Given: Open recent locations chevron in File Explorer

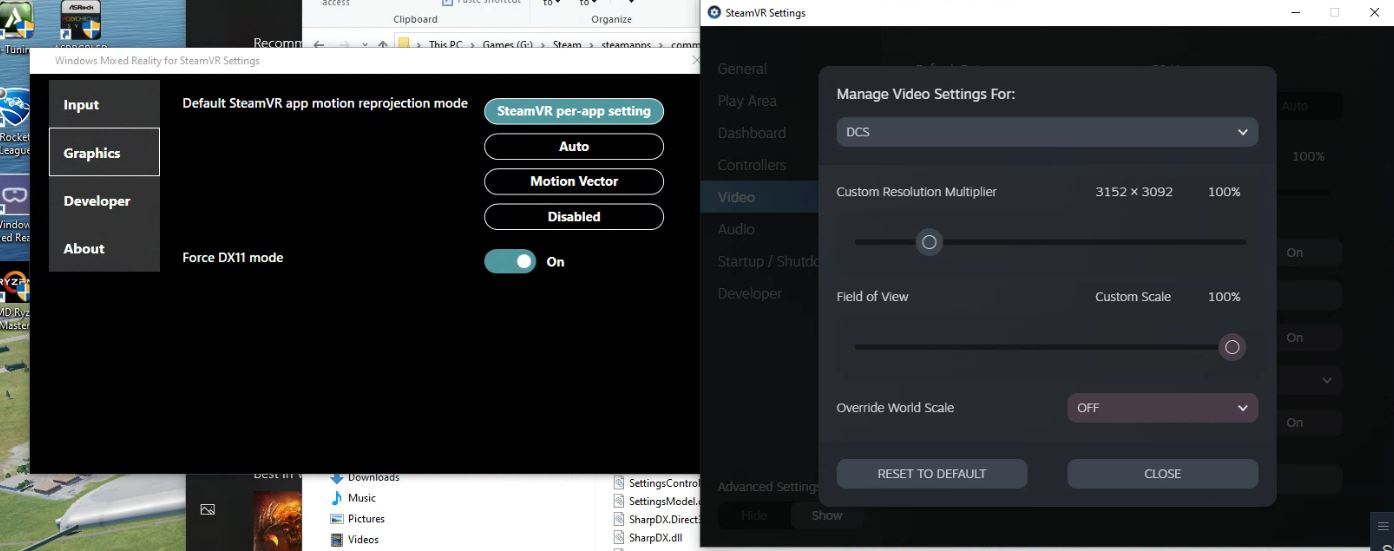Looking at the screenshot, I should [365, 46].
